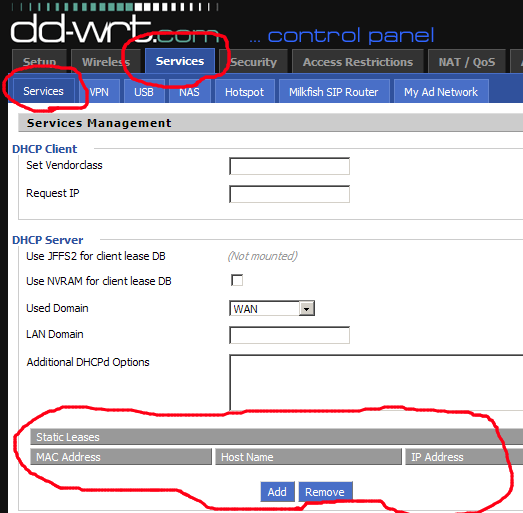Image resolution: width=523 pixels, height=513 pixels.
Task: Add a static lease entry
Action: point(277,492)
